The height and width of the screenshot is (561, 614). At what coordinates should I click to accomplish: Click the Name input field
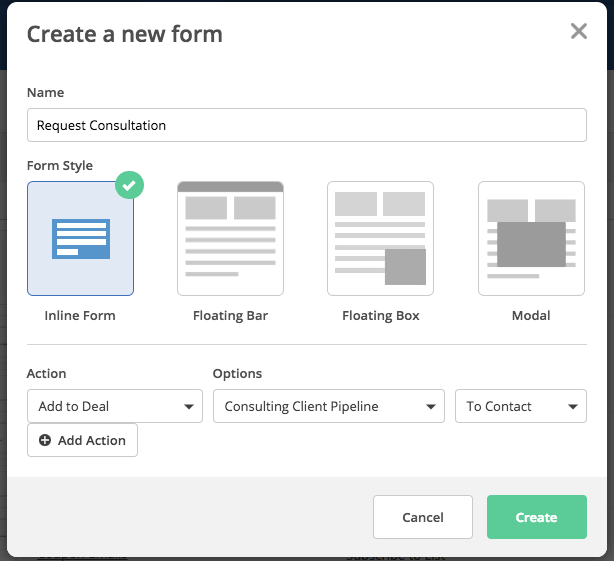(307, 125)
